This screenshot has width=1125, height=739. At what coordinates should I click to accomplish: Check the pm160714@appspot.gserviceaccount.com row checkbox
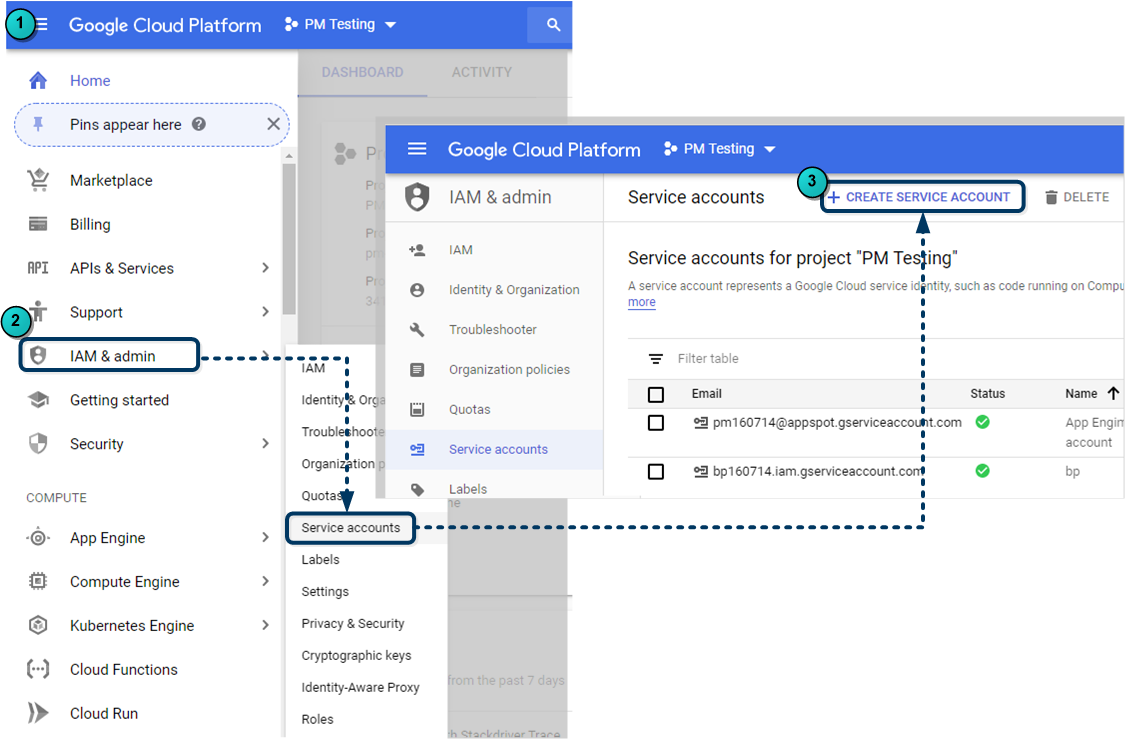pyautogui.click(x=656, y=423)
